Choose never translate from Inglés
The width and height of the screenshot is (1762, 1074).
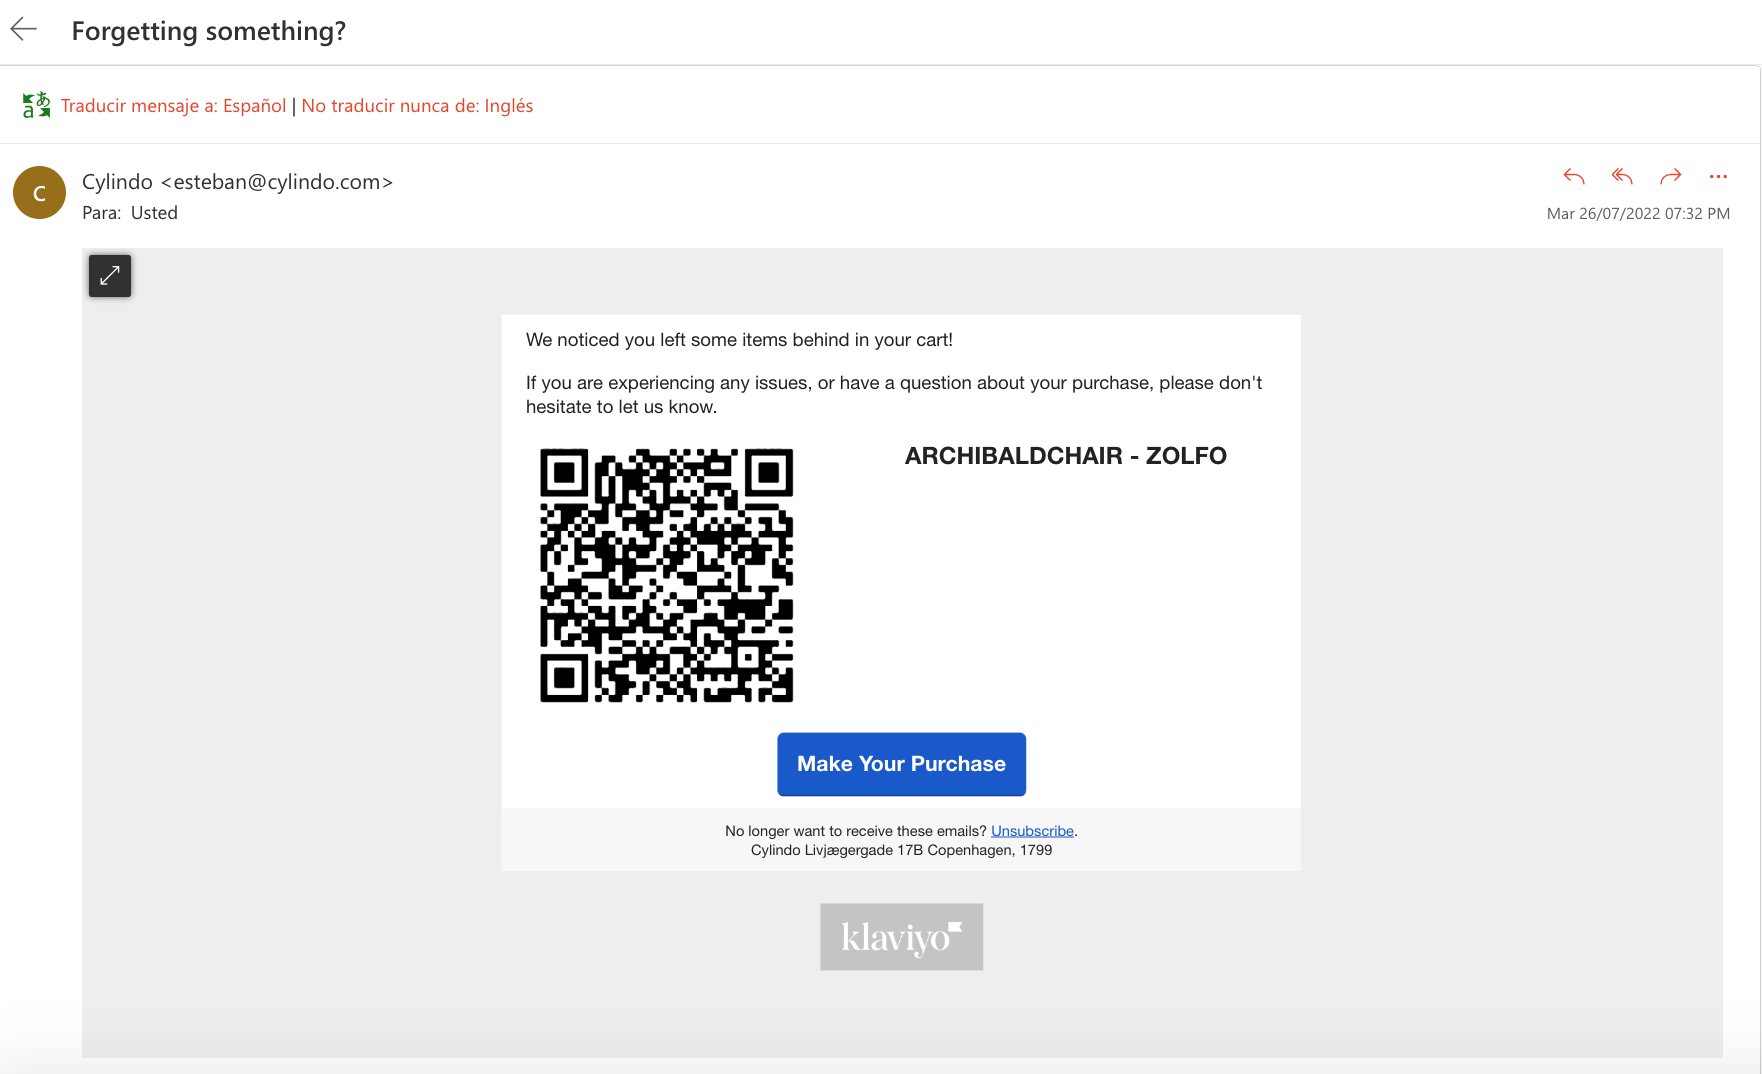417,106
